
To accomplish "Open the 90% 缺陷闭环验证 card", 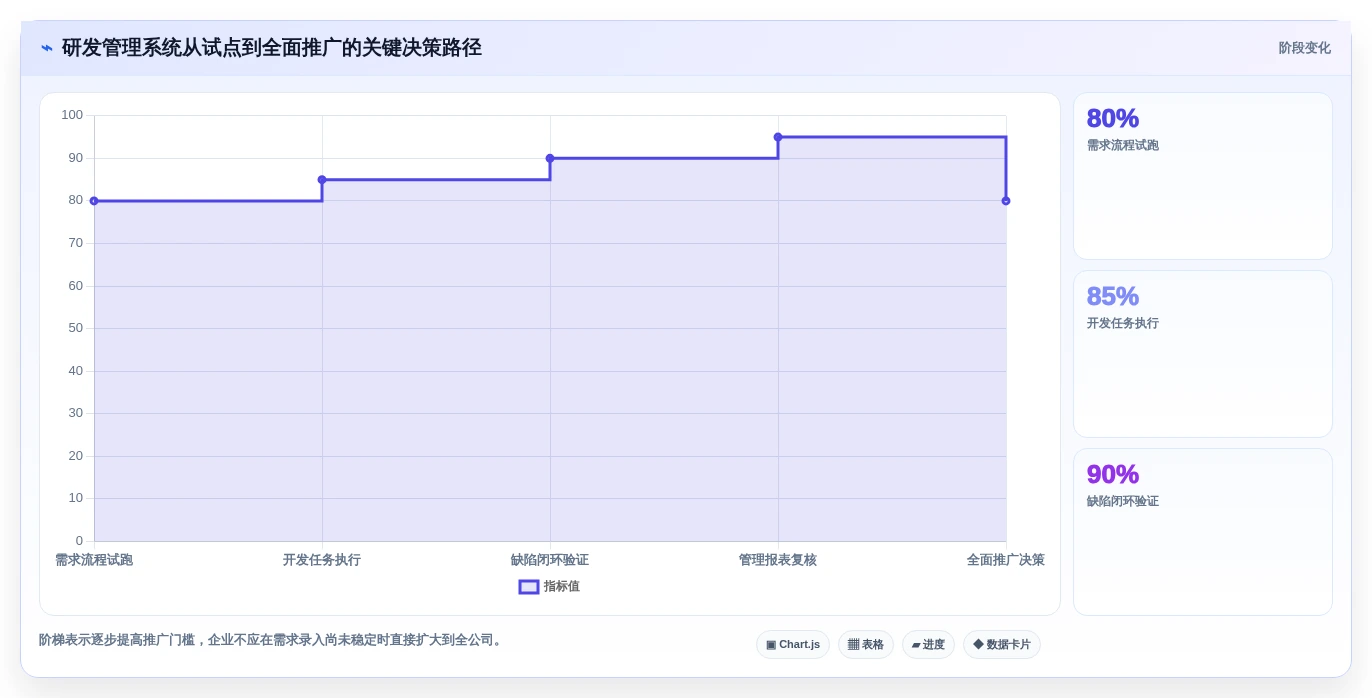I will click(1203, 532).
